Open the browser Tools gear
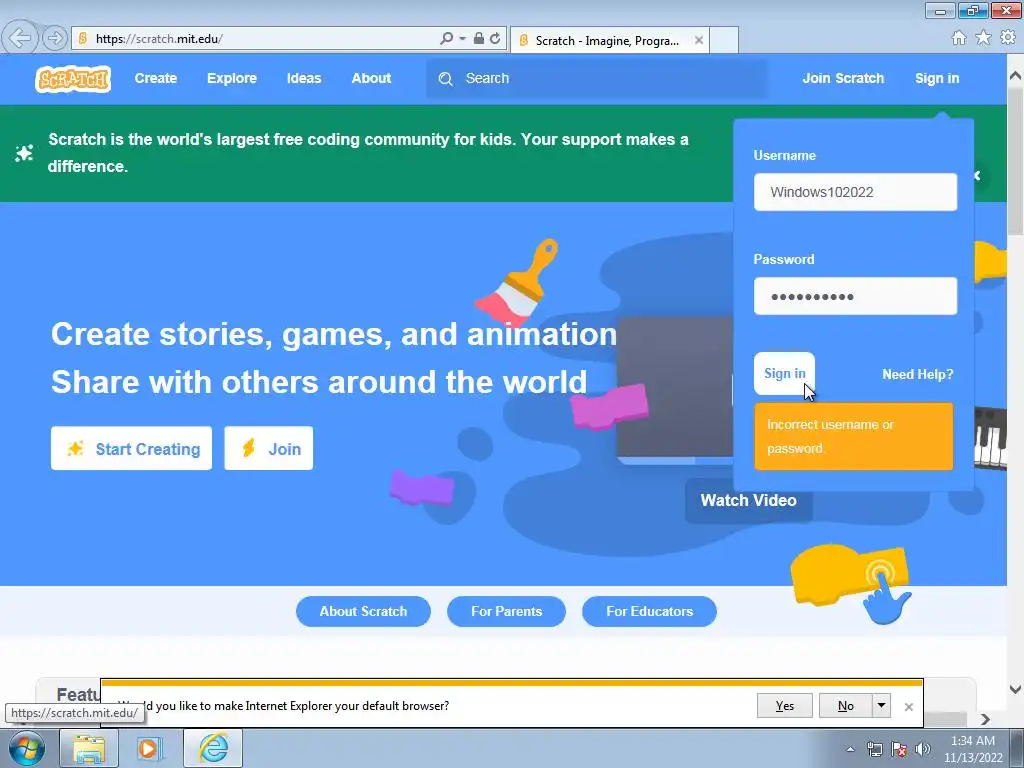Screen dimensions: 1024x768 pyautogui.click(x=1008, y=38)
